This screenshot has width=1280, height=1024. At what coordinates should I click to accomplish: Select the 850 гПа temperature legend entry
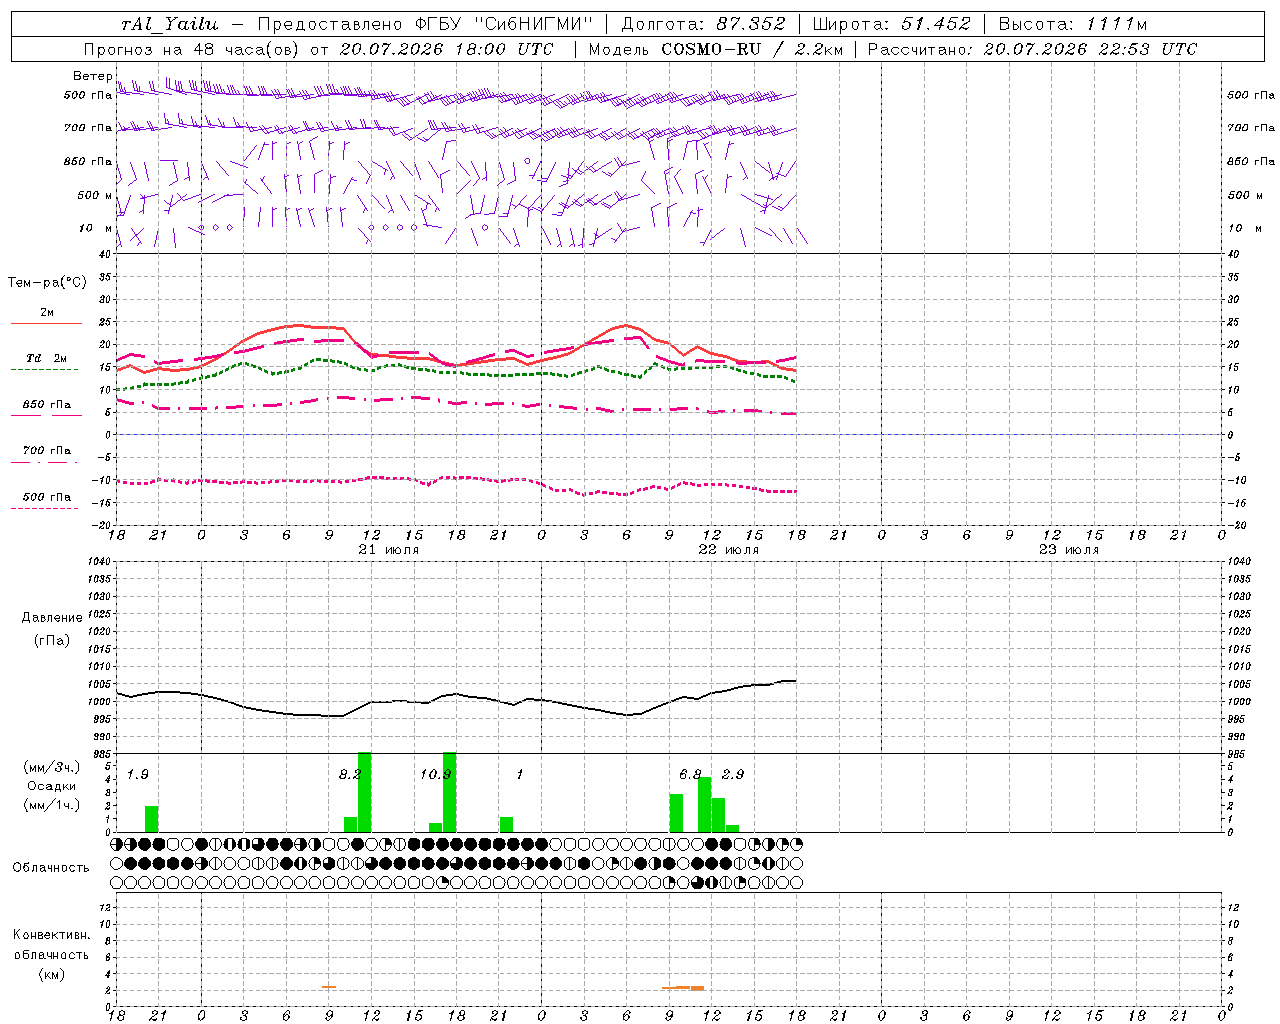tap(46, 408)
